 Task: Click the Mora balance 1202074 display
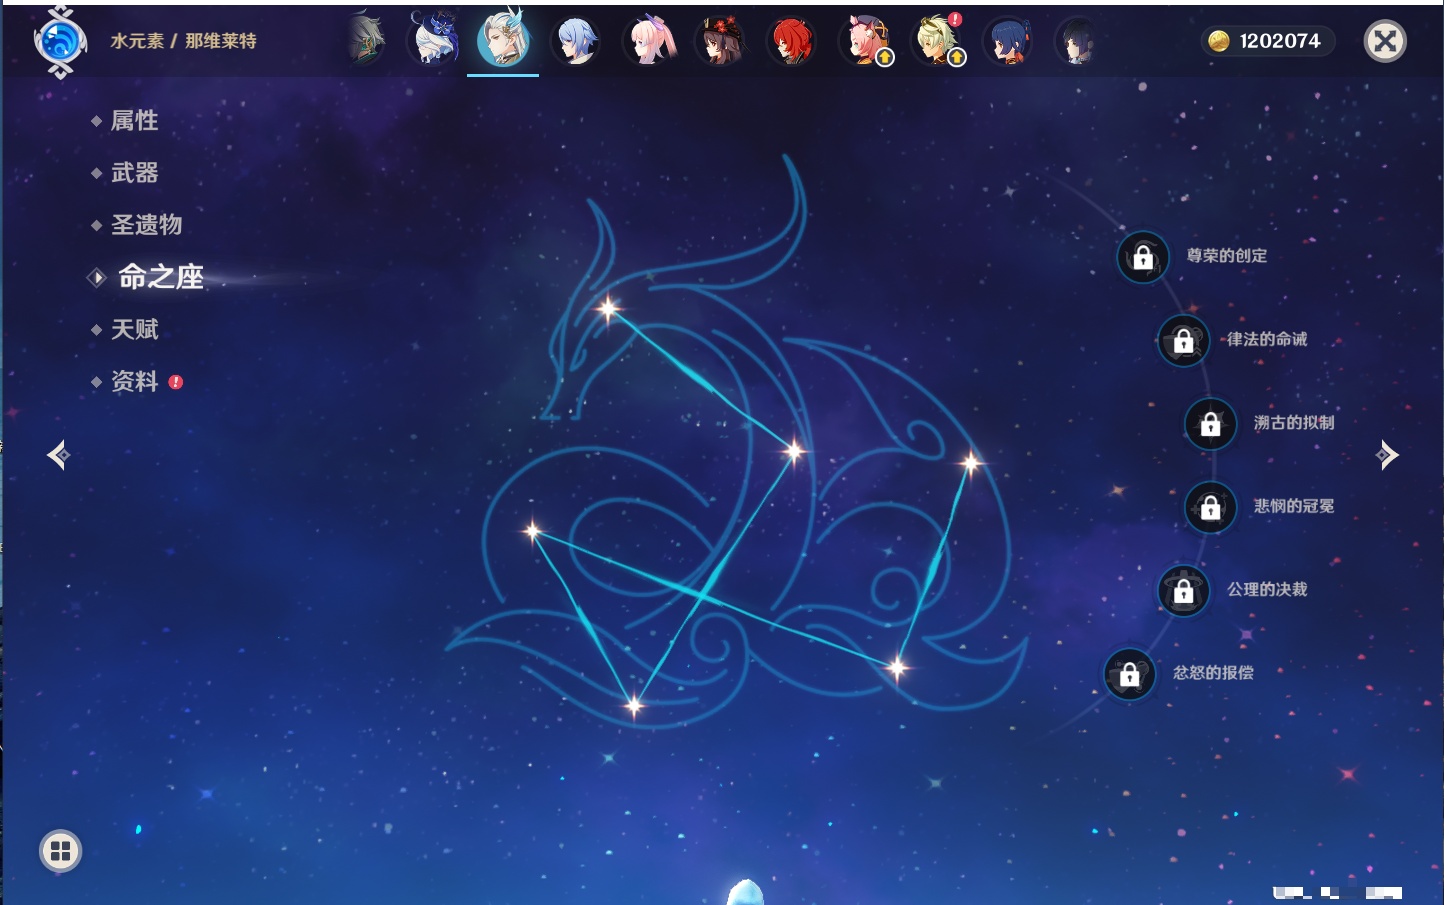(x=1266, y=41)
